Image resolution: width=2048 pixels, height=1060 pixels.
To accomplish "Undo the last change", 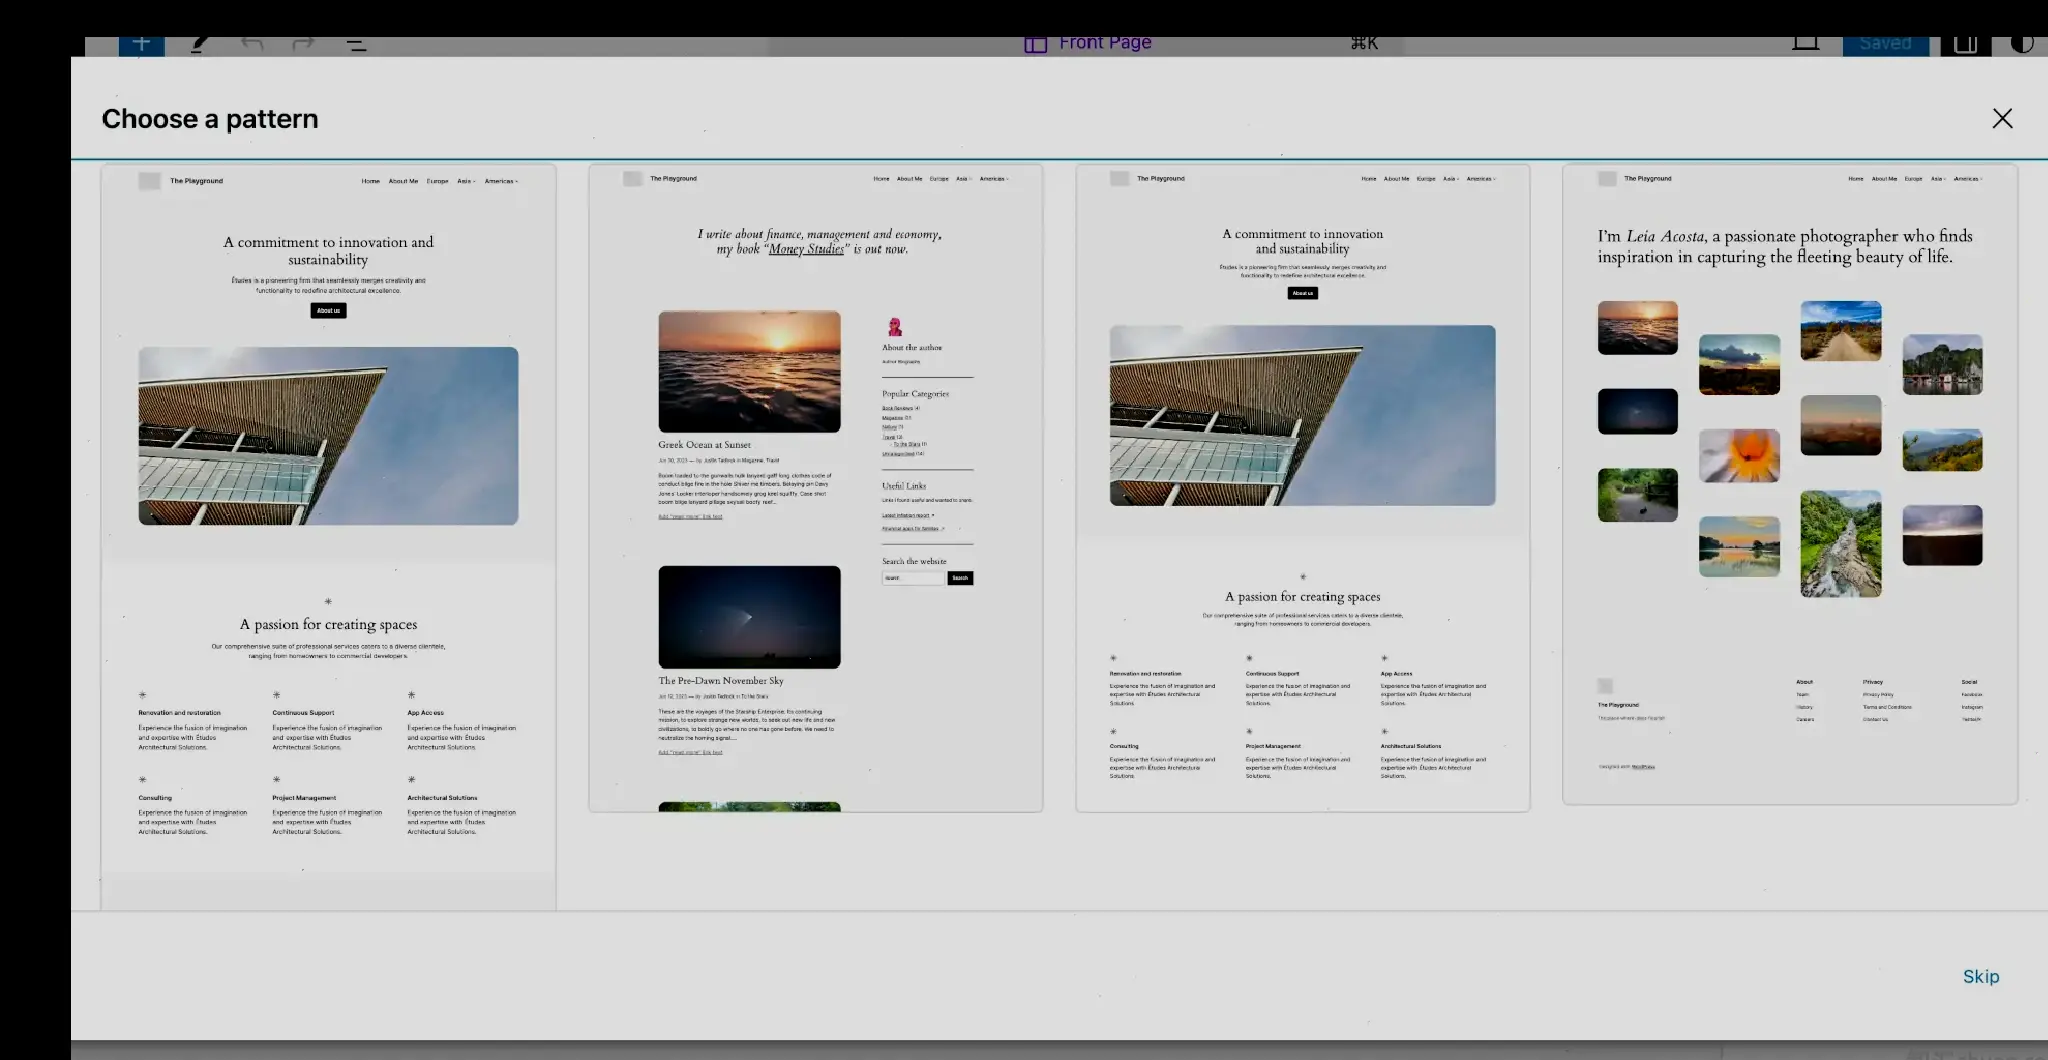I will pos(252,44).
